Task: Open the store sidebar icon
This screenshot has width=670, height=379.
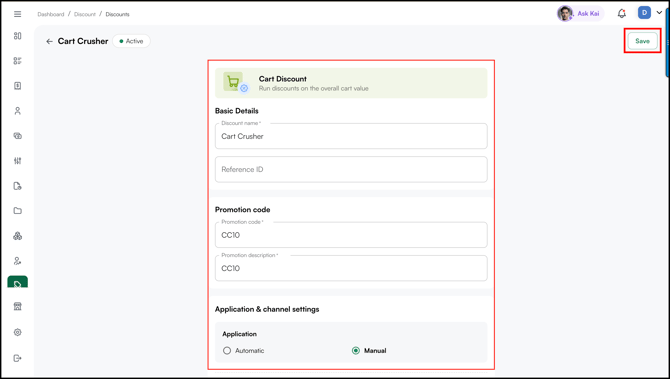Action: [18, 306]
